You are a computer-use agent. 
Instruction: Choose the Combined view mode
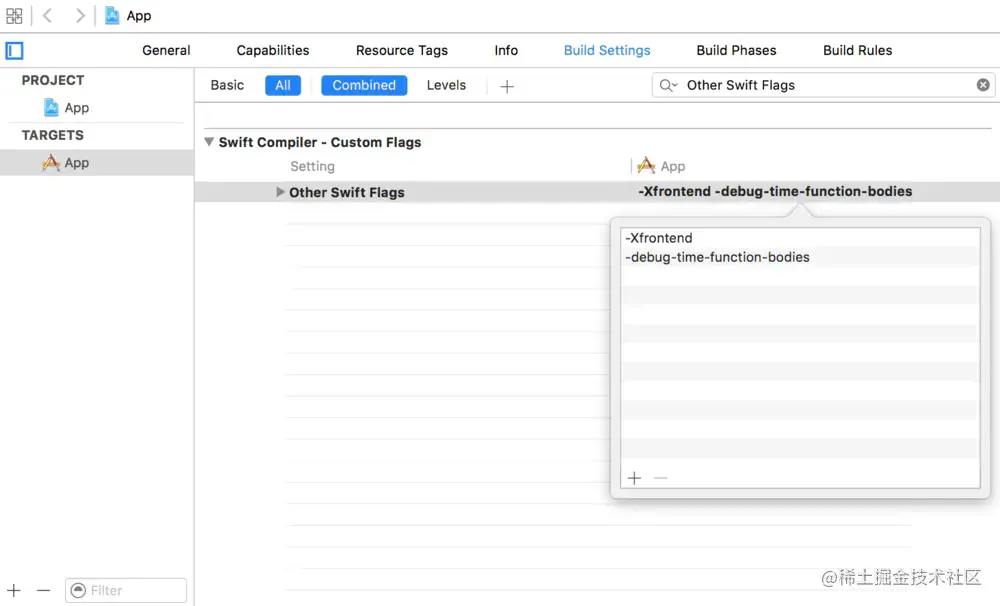(x=364, y=85)
